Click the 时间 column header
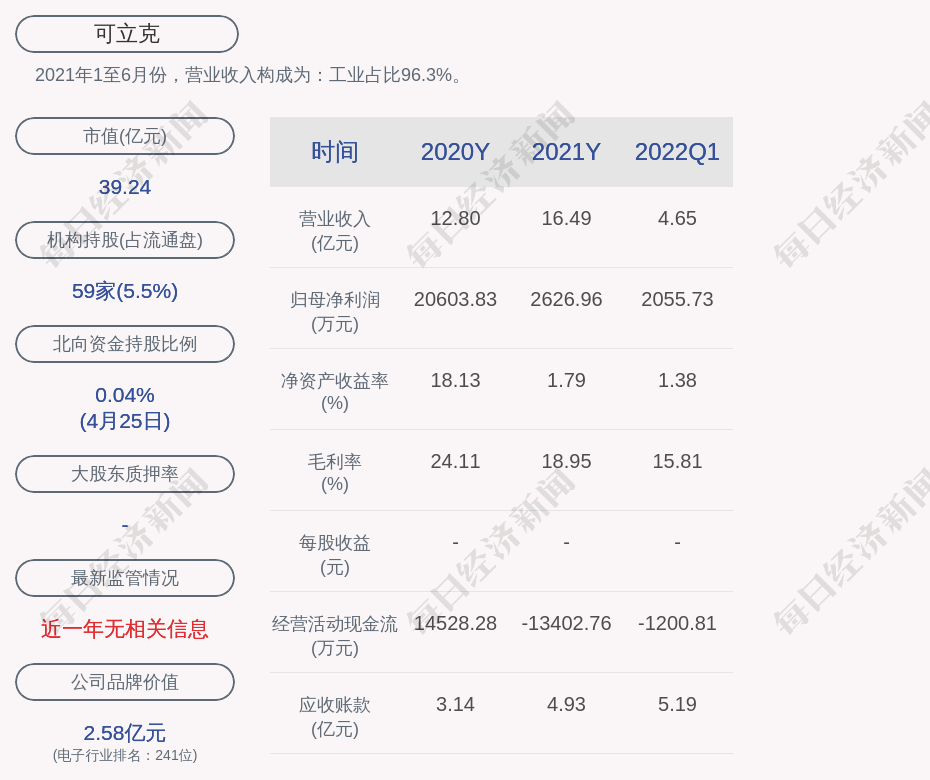Screen dimensions: 930x780 (335, 152)
